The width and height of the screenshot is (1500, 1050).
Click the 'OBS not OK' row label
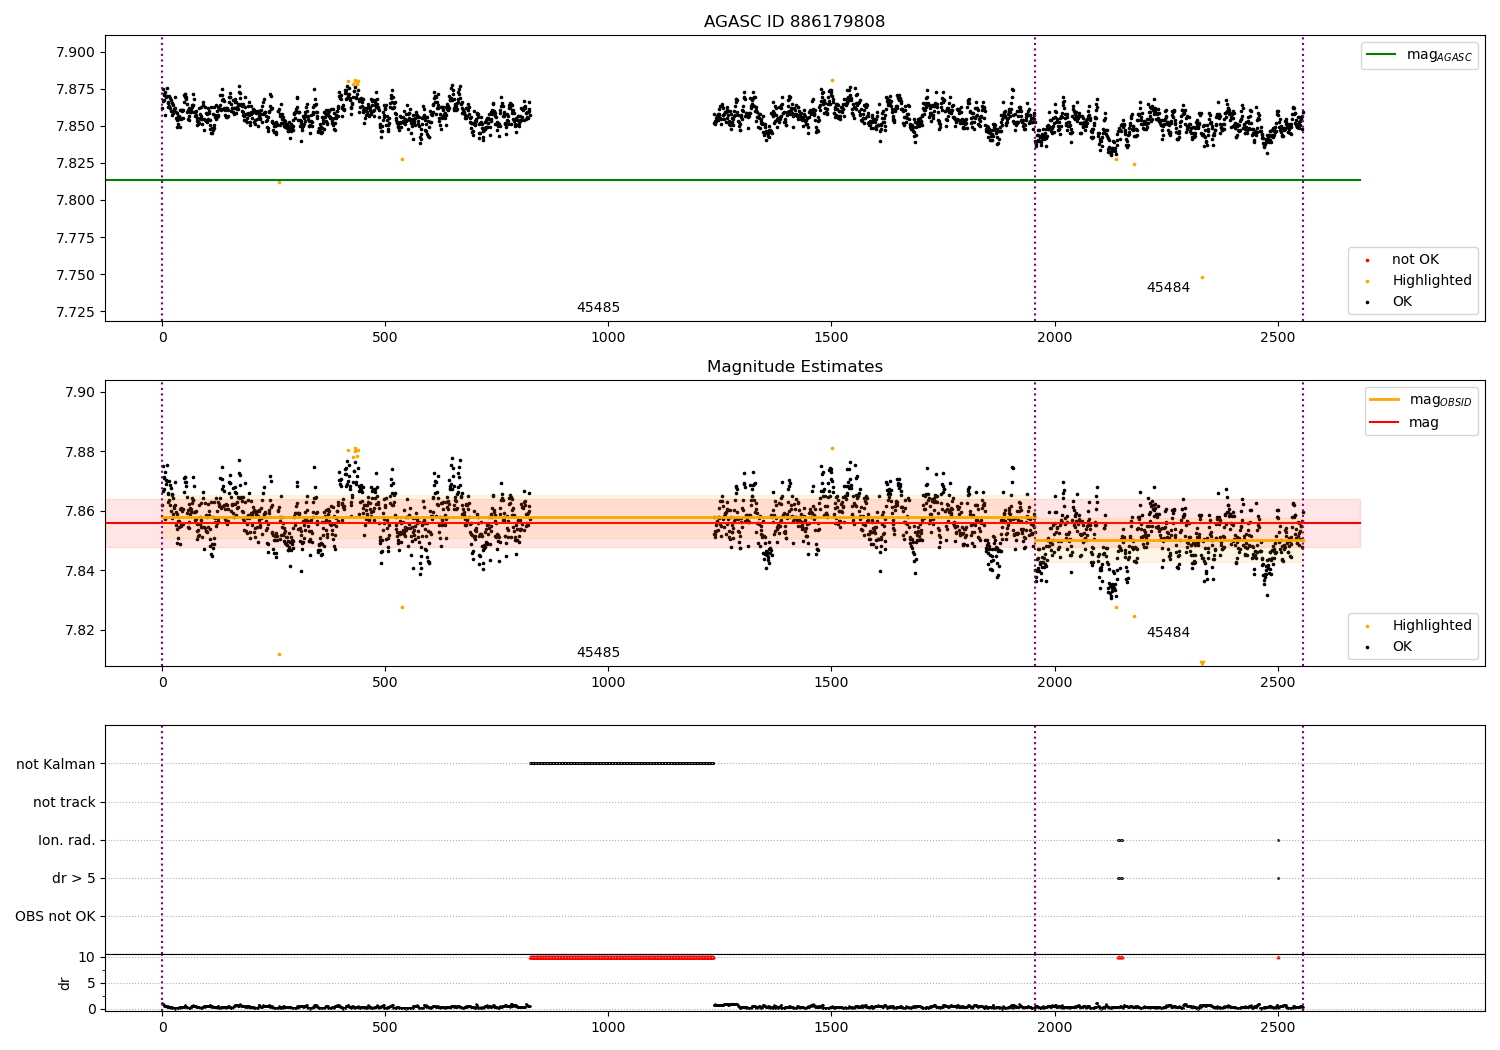coord(56,916)
